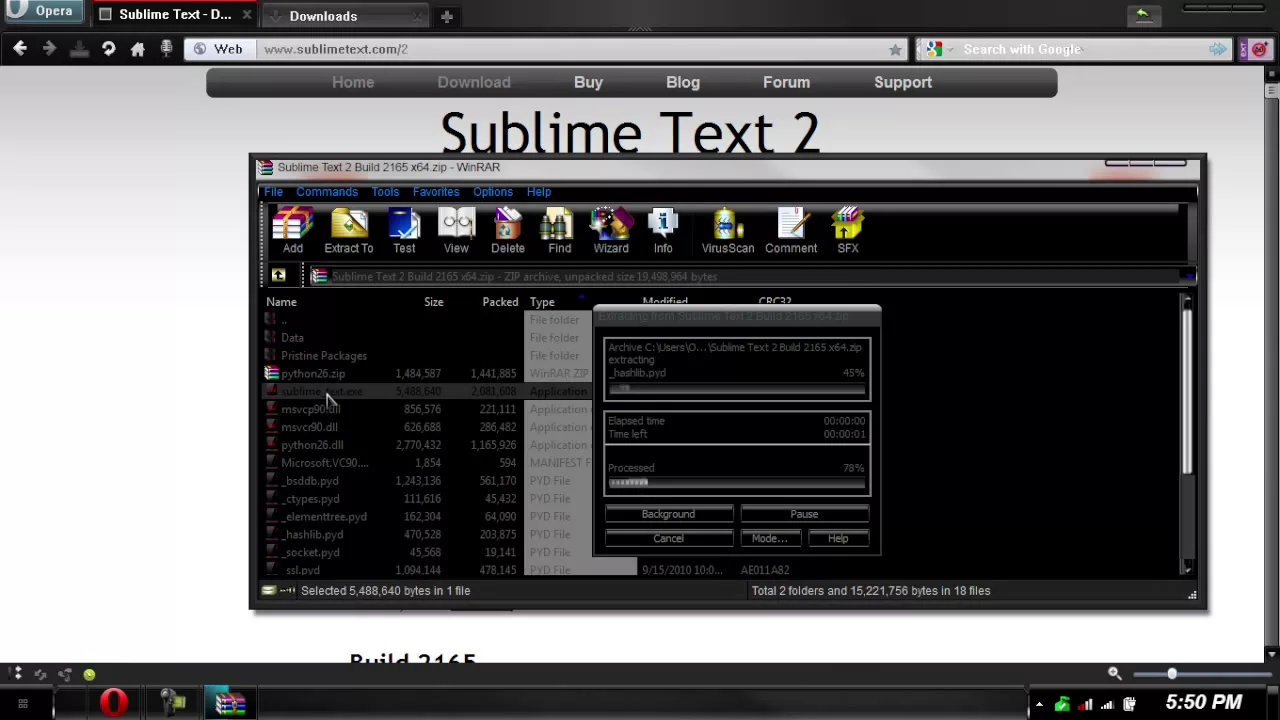Open WinRAR Tools menu
This screenshot has width=1280, height=720.
tap(385, 192)
